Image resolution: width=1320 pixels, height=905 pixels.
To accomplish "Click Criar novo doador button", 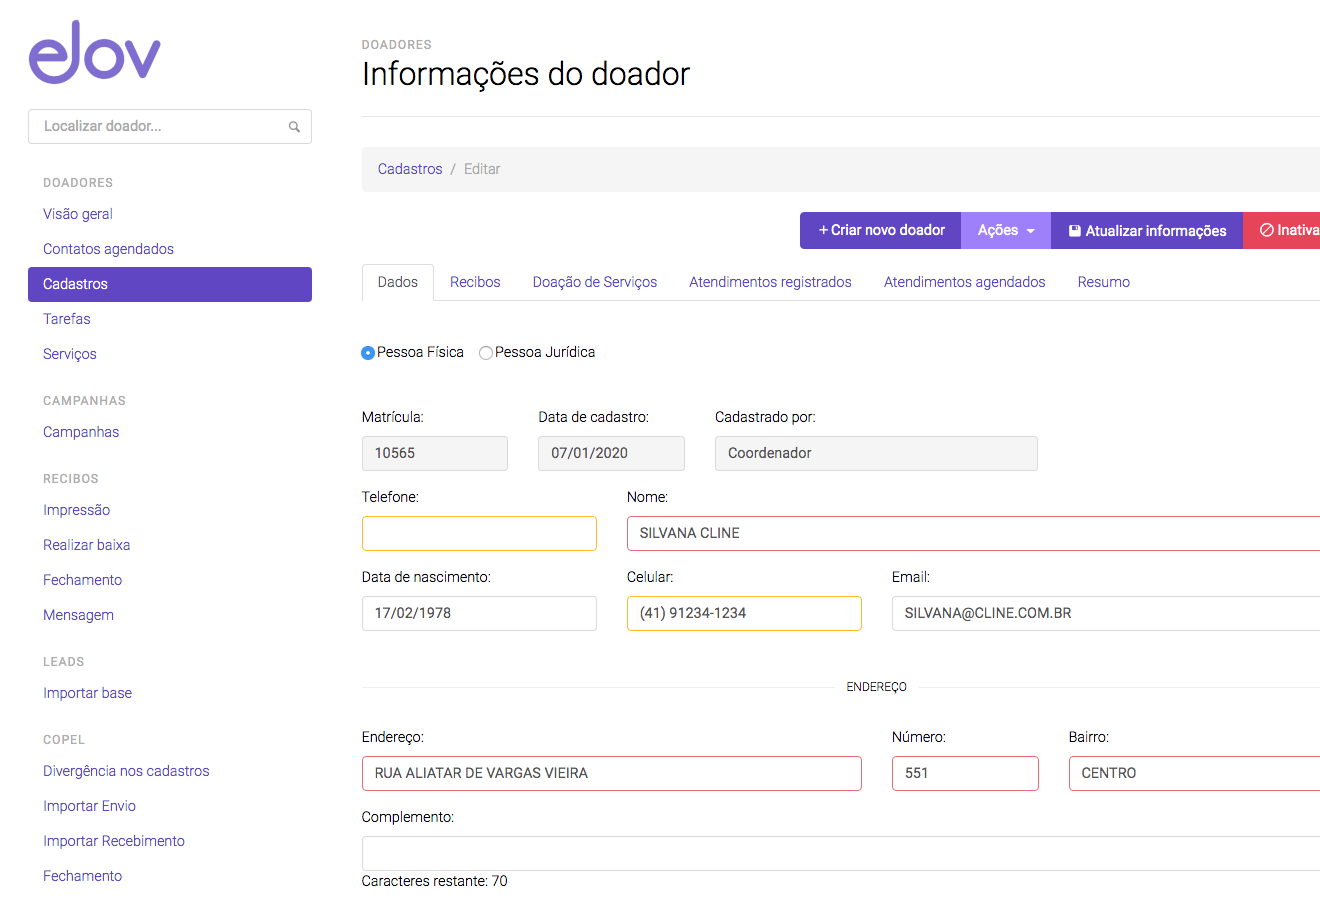I will [x=880, y=231].
